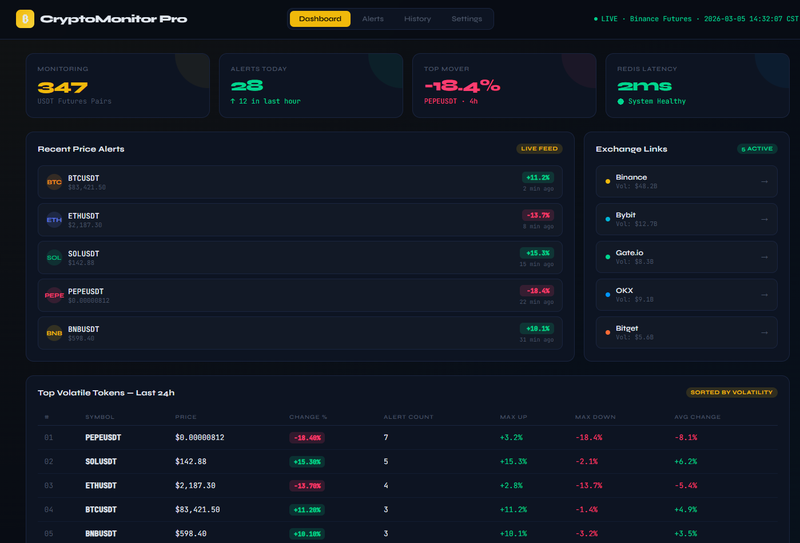Click the SORTED BY VOLATILITY badge
This screenshot has width=800, height=543.
click(x=731, y=392)
